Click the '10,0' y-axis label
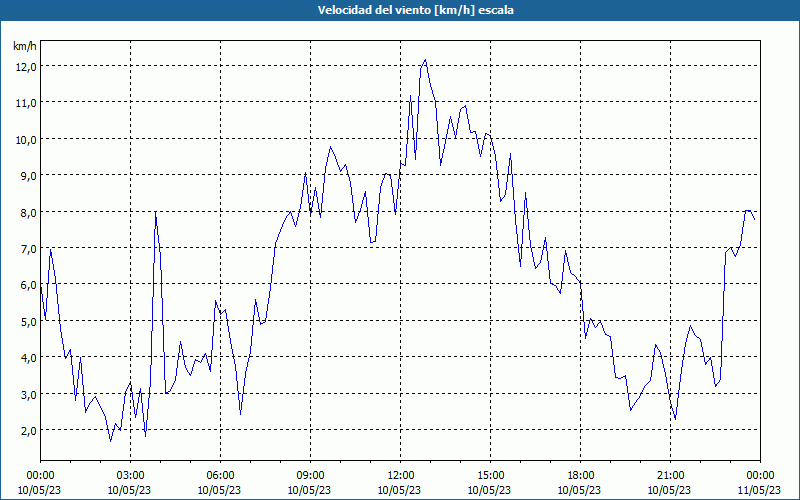 point(27,139)
